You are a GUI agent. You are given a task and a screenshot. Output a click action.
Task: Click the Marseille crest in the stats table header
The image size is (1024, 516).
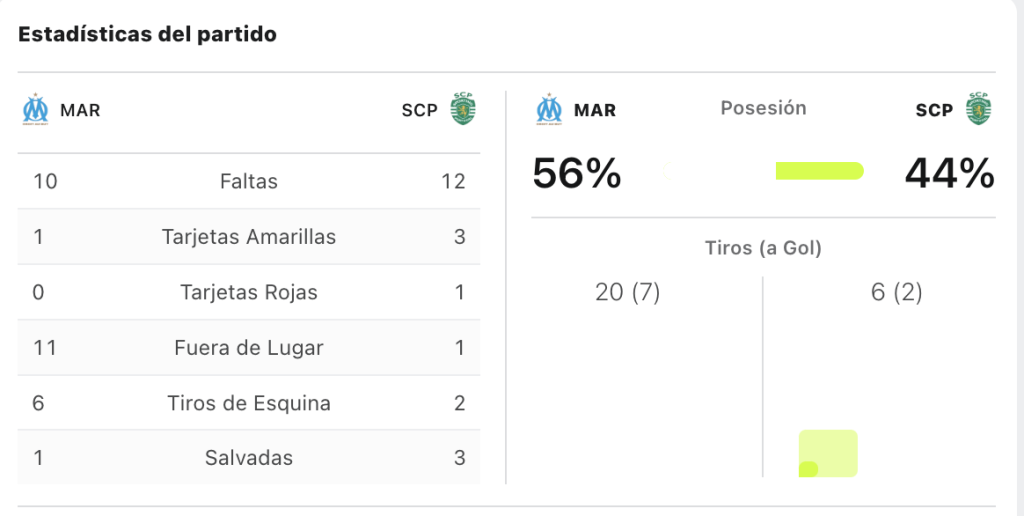[x=35, y=109]
